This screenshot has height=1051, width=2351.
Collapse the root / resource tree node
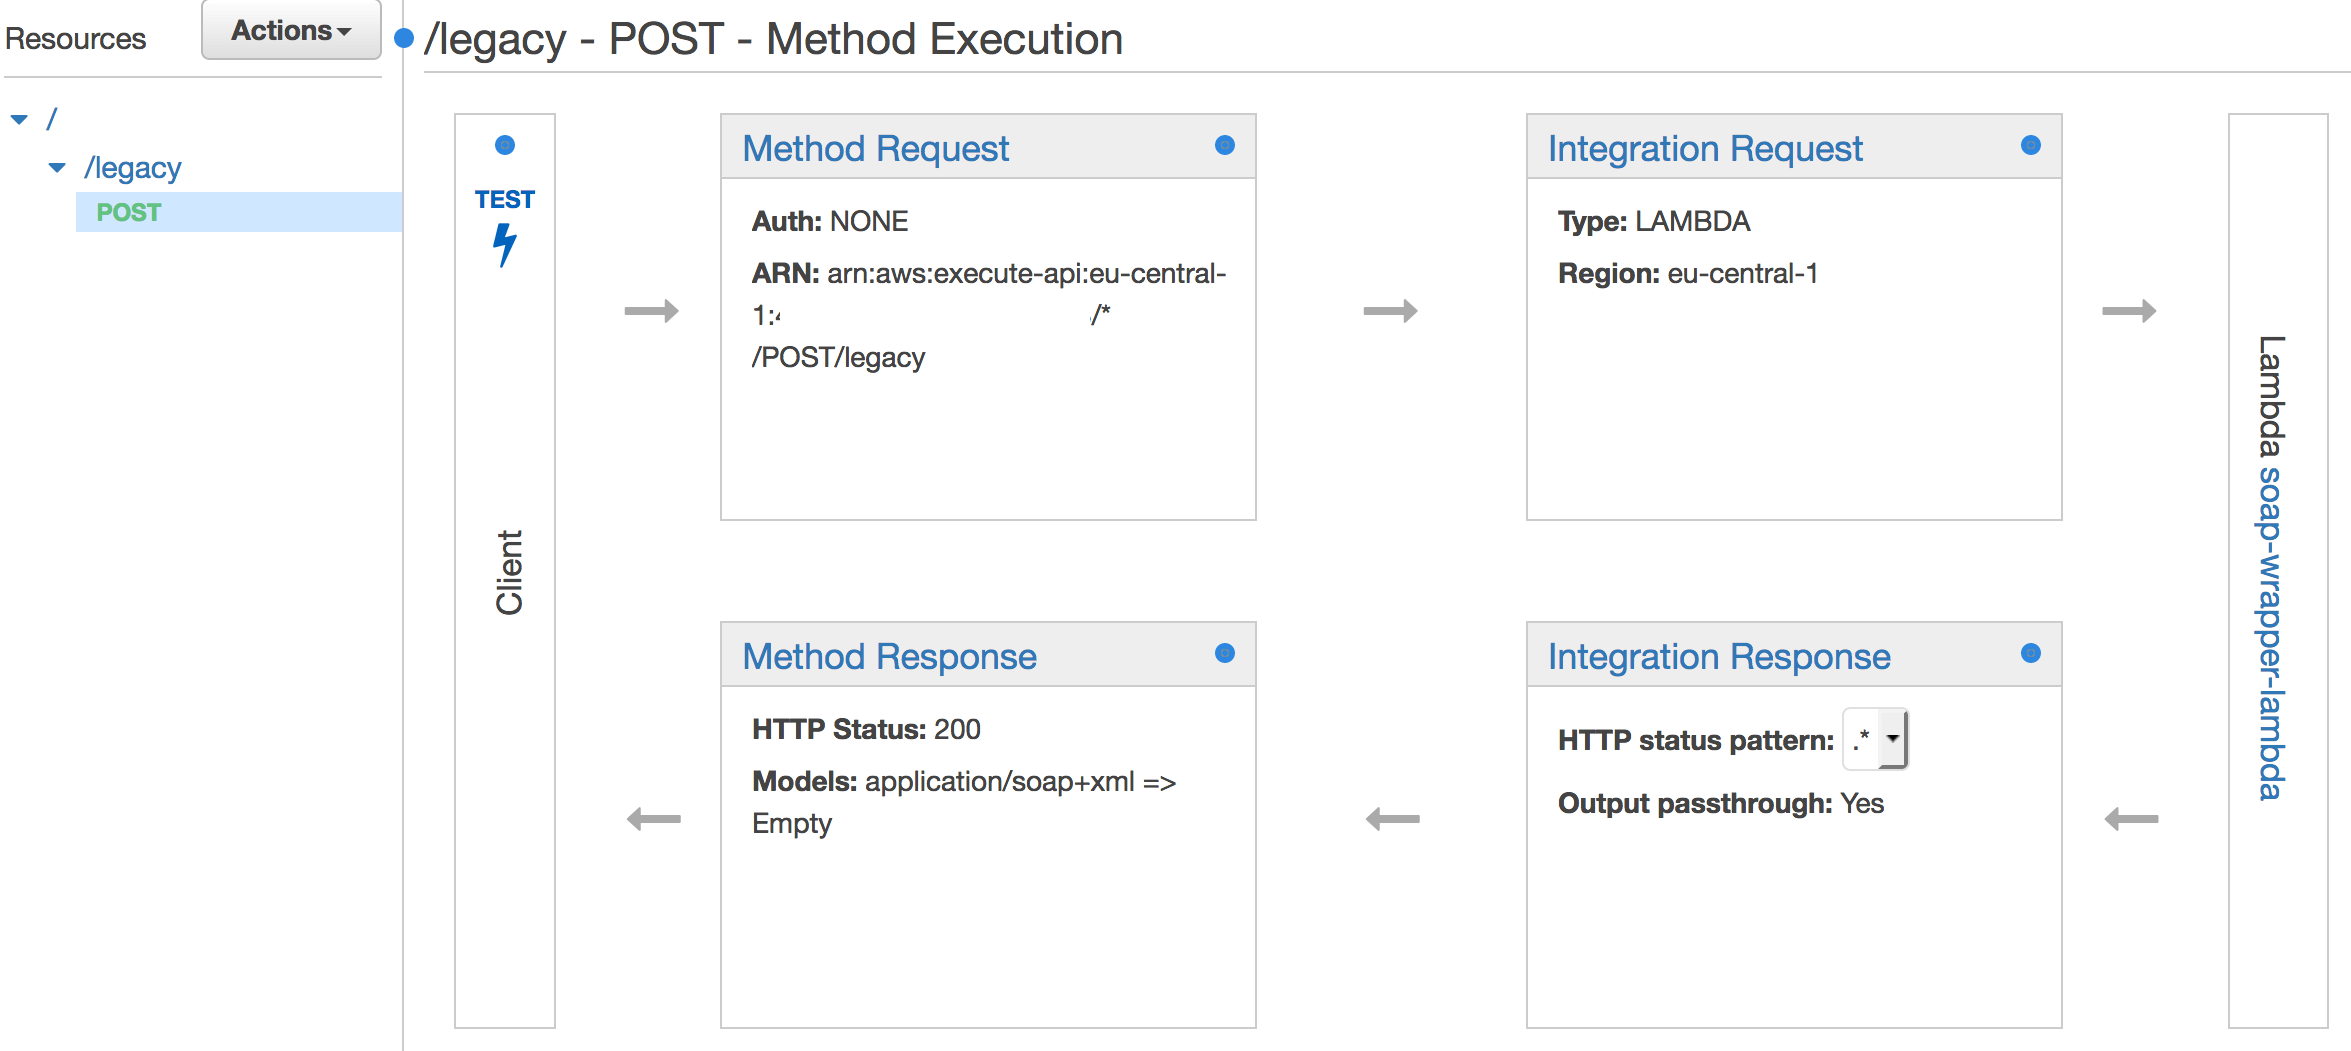(x=19, y=120)
